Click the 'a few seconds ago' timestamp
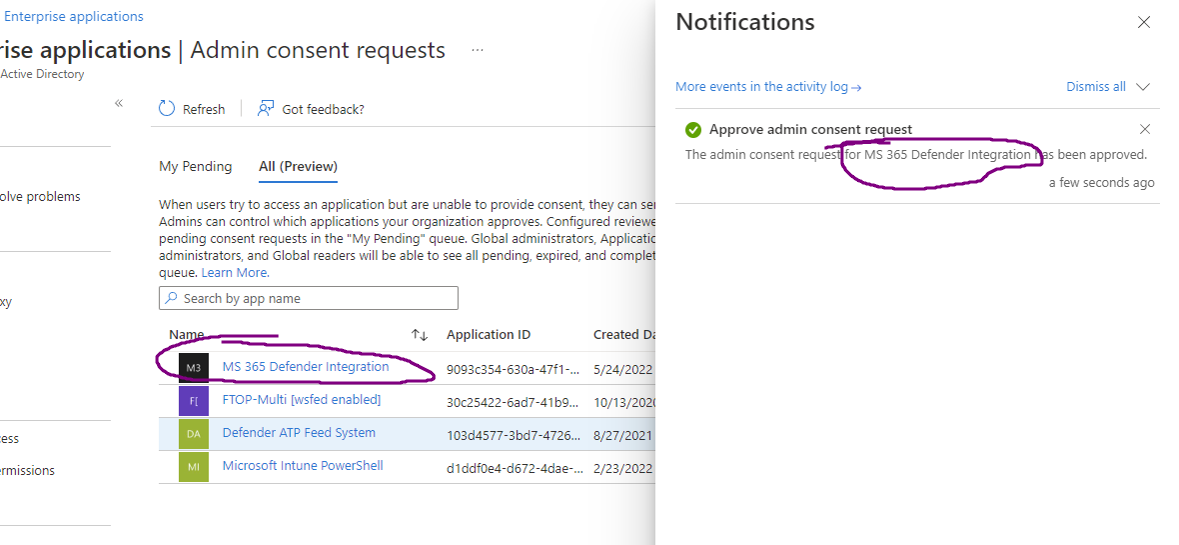The image size is (1179, 545). [1102, 183]
